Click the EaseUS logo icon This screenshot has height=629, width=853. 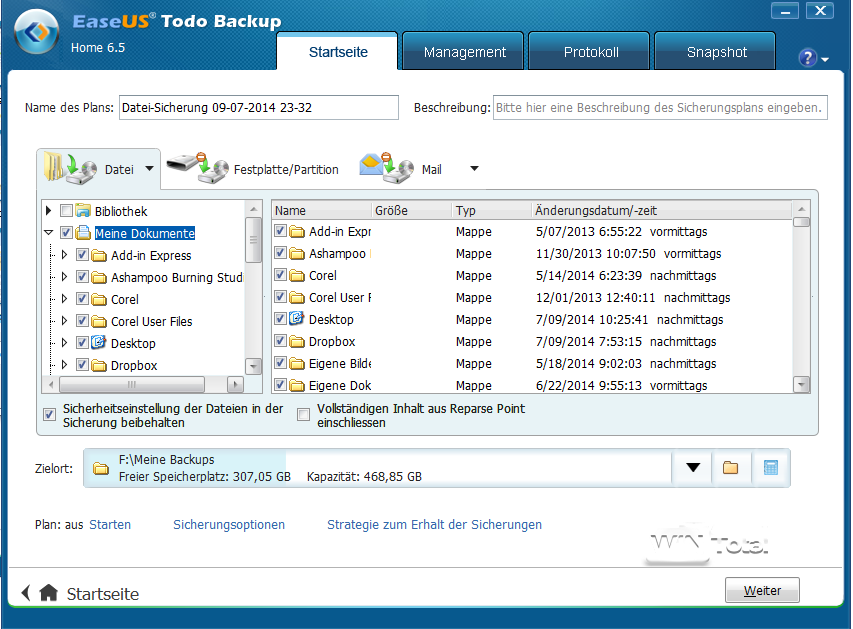coord(36,32)
